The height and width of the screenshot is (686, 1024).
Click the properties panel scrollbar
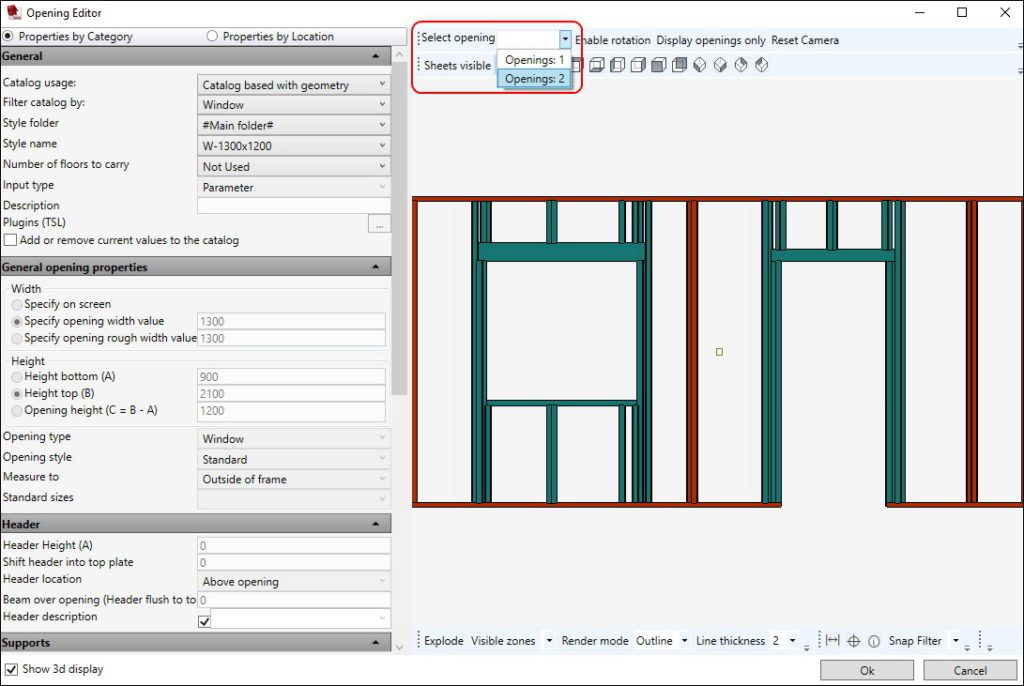(400, 229)
